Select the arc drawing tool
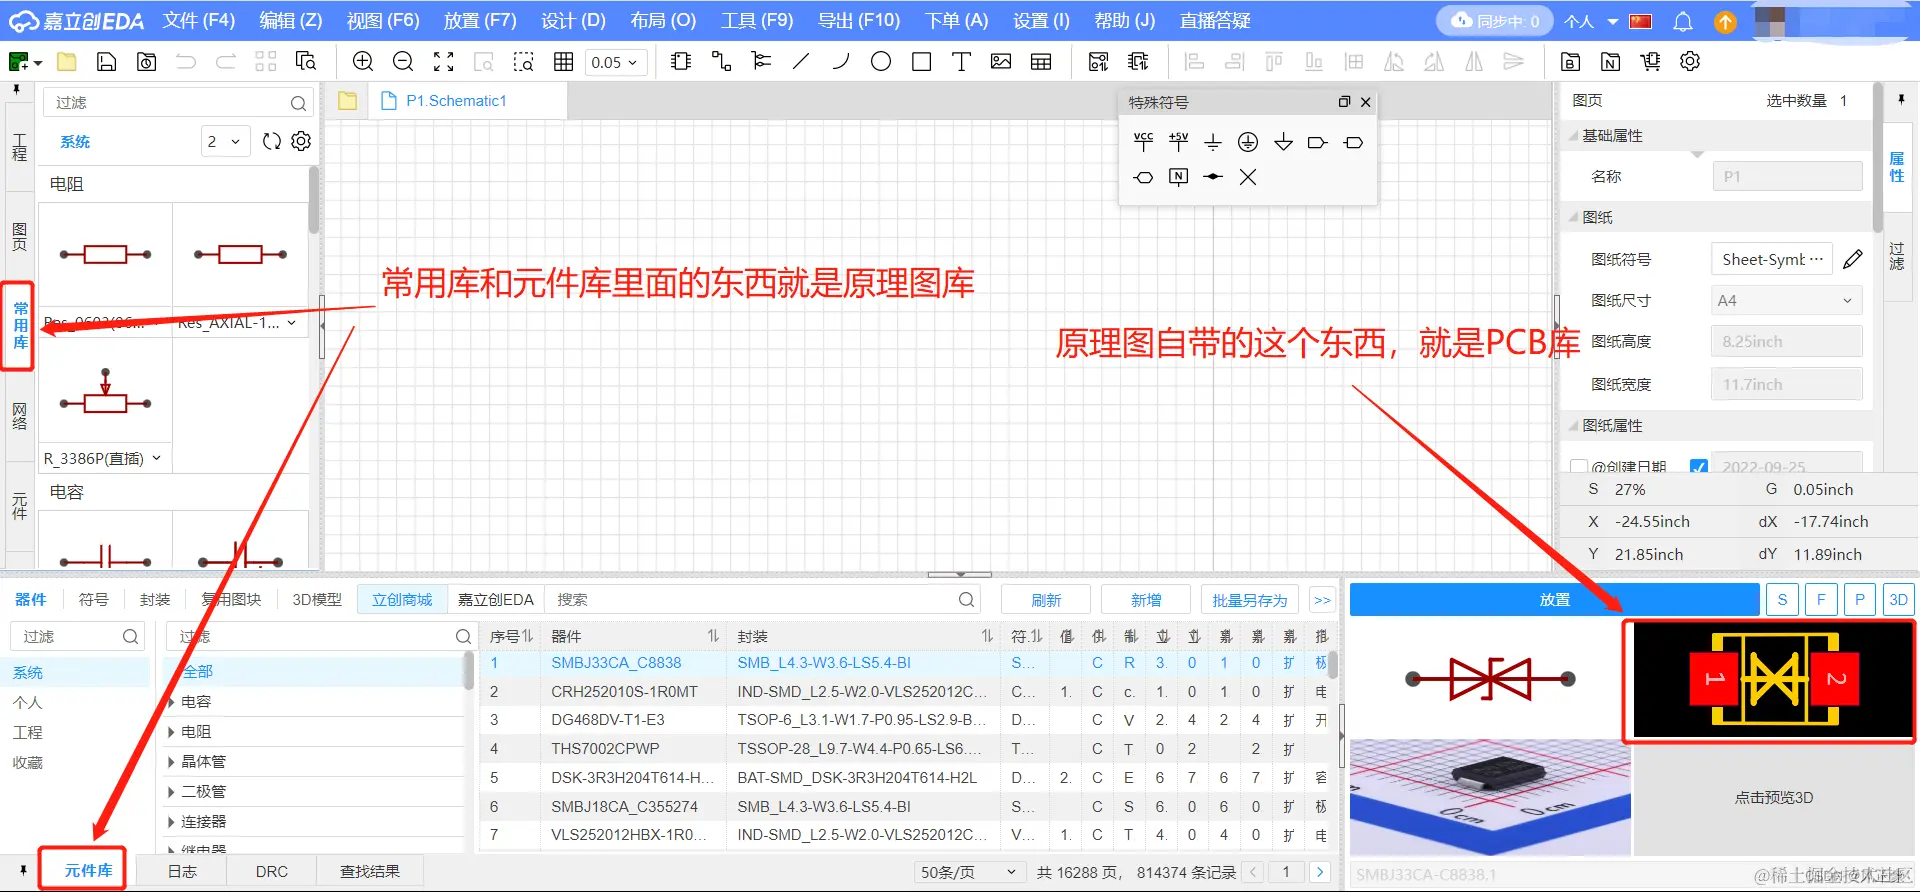 (841, 62)
